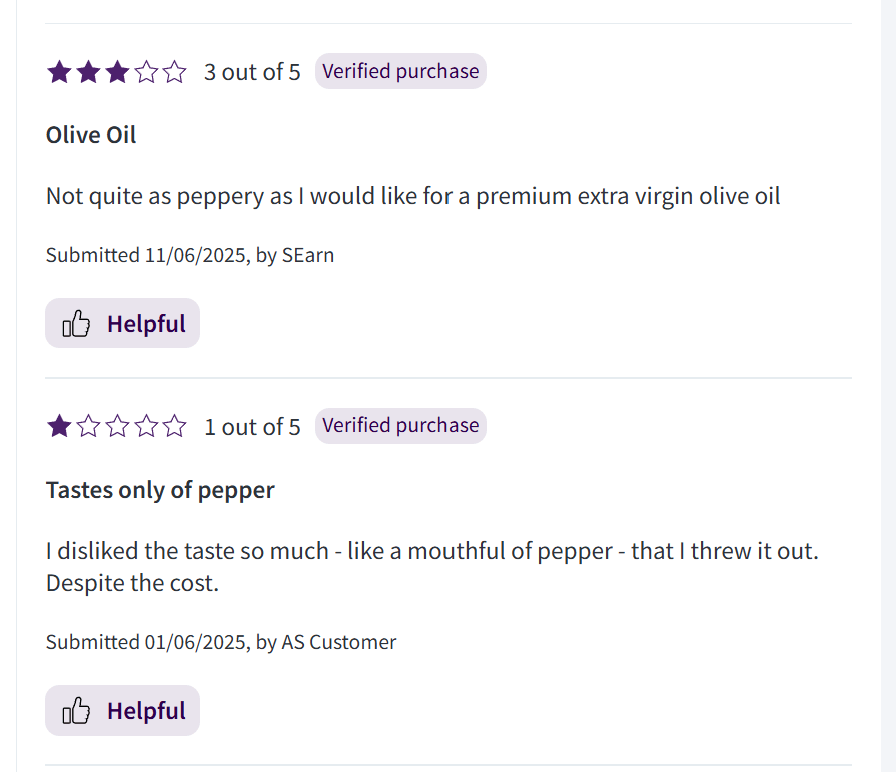Click 'Submitted 01/06/2025, by AS Customer' line
The width and height of the screenshot is (896, 772).
coord(221,642)
